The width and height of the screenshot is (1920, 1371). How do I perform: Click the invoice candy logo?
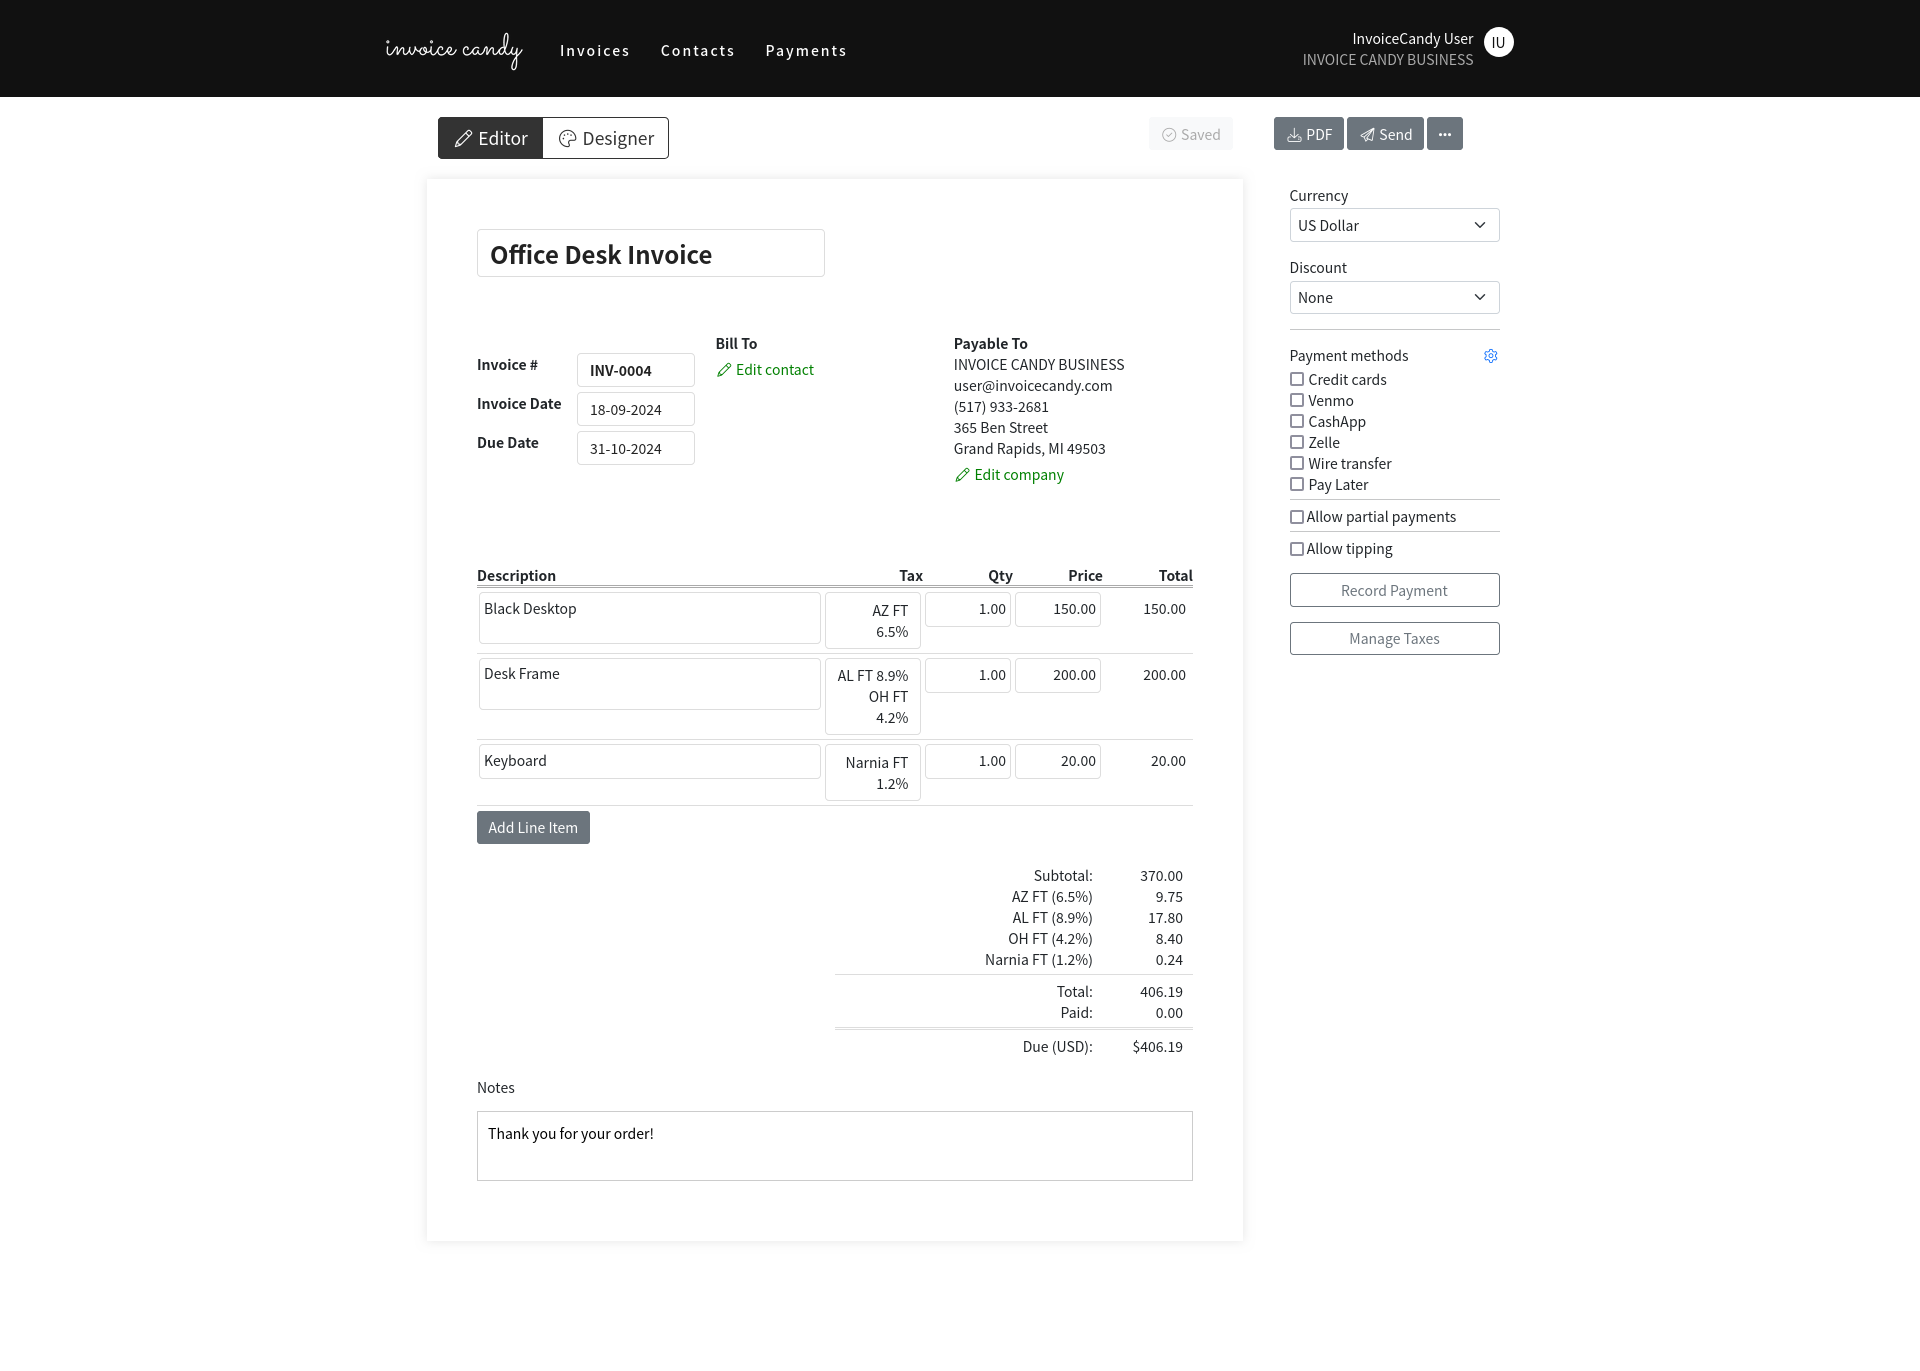[453, 50]
